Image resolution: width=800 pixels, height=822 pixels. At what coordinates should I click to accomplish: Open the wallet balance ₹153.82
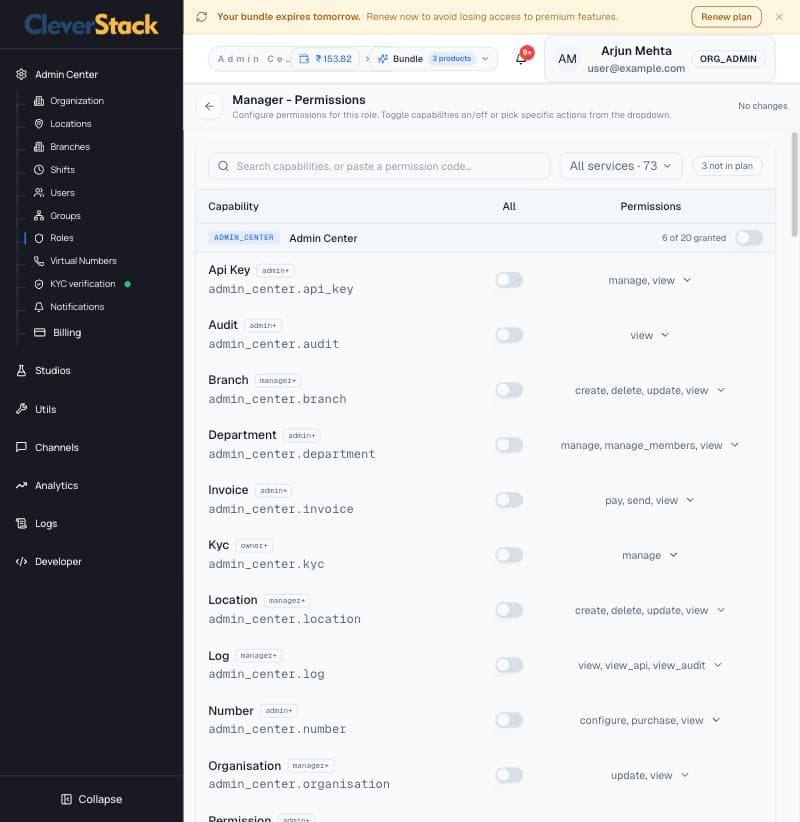pos(325,59)
